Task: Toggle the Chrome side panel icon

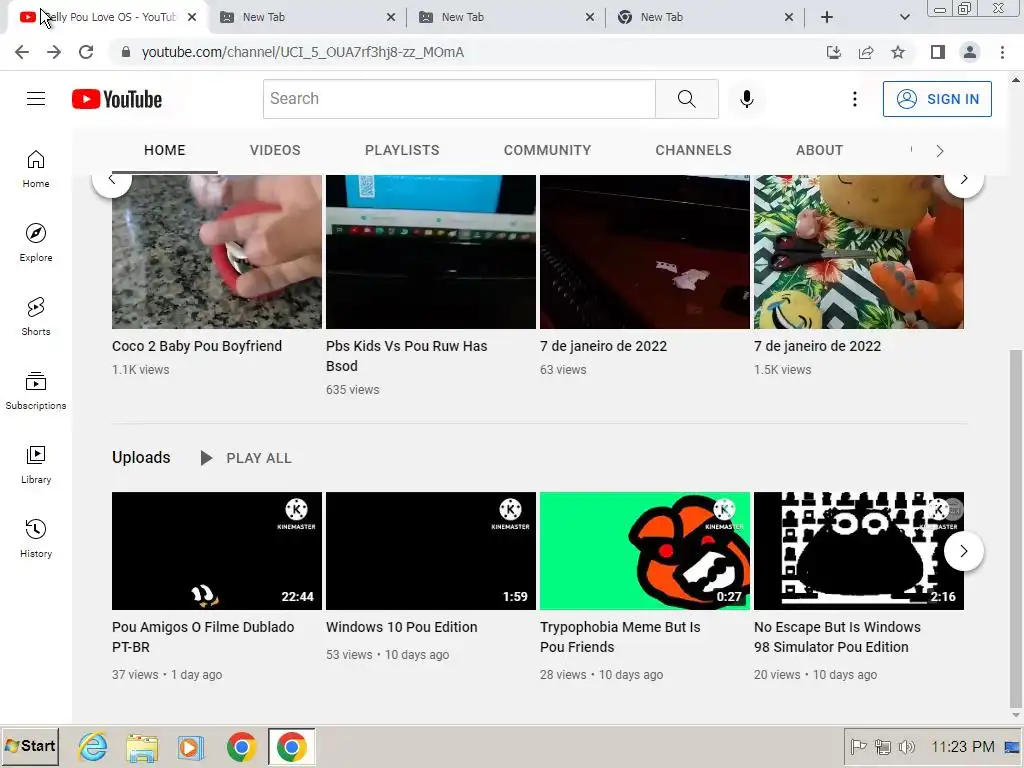Action: [x=938, y=52]
